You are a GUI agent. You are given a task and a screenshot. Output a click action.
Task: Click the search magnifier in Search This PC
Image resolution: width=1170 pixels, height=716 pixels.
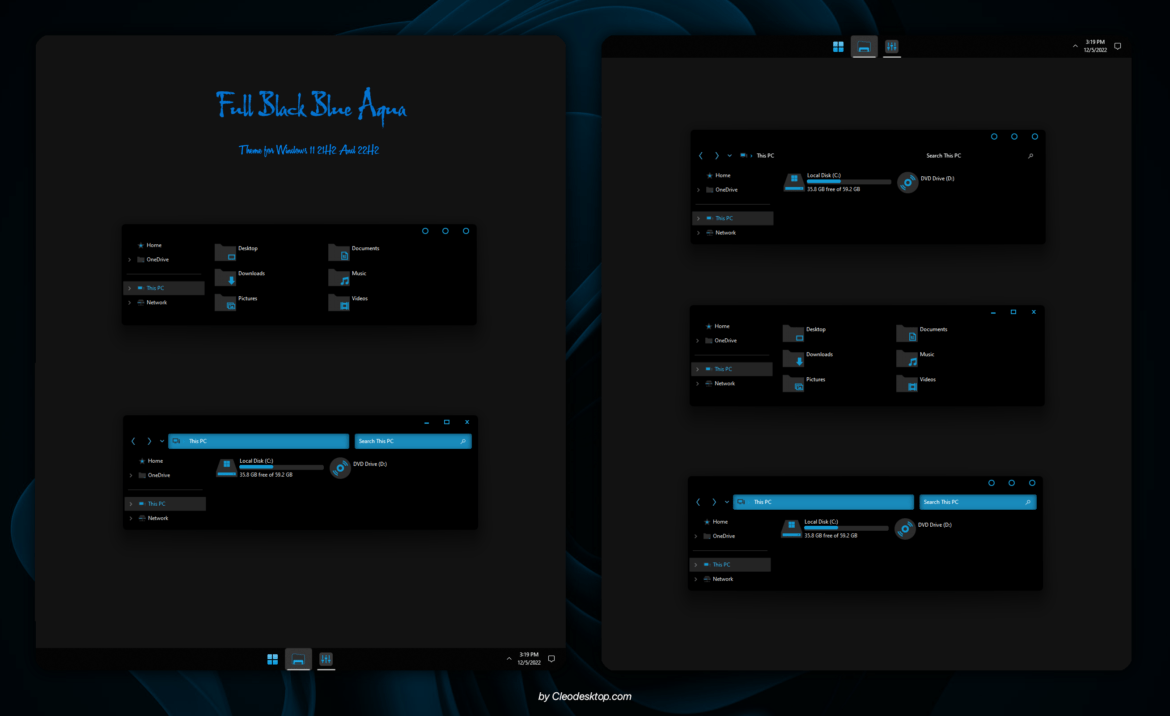[x=463, y=441]
